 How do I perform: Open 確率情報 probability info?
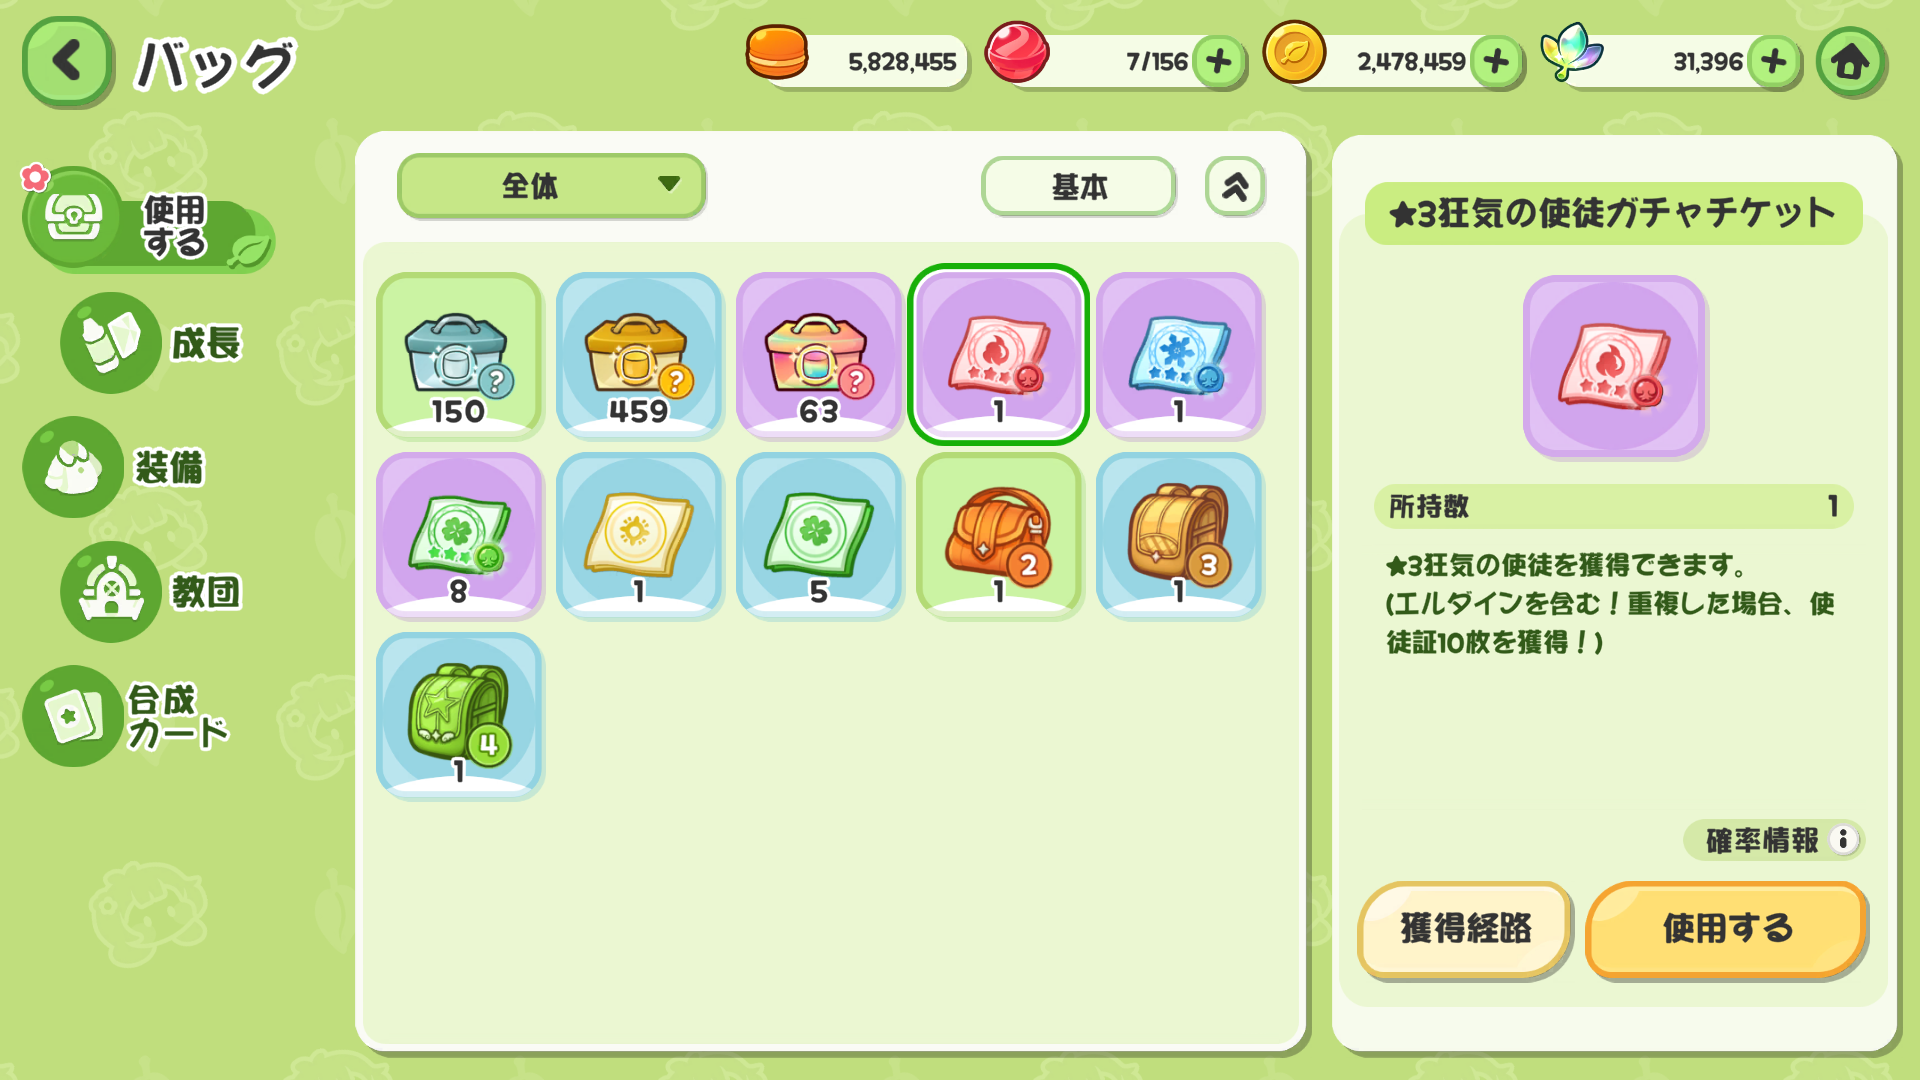pos(1773,840)
